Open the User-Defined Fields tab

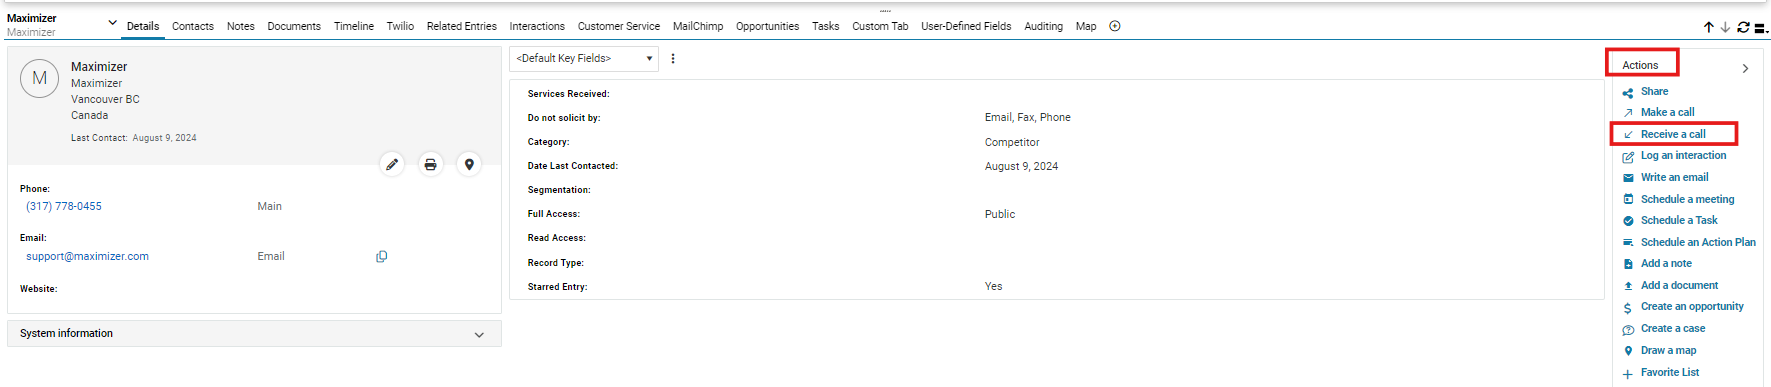[966, 26]
